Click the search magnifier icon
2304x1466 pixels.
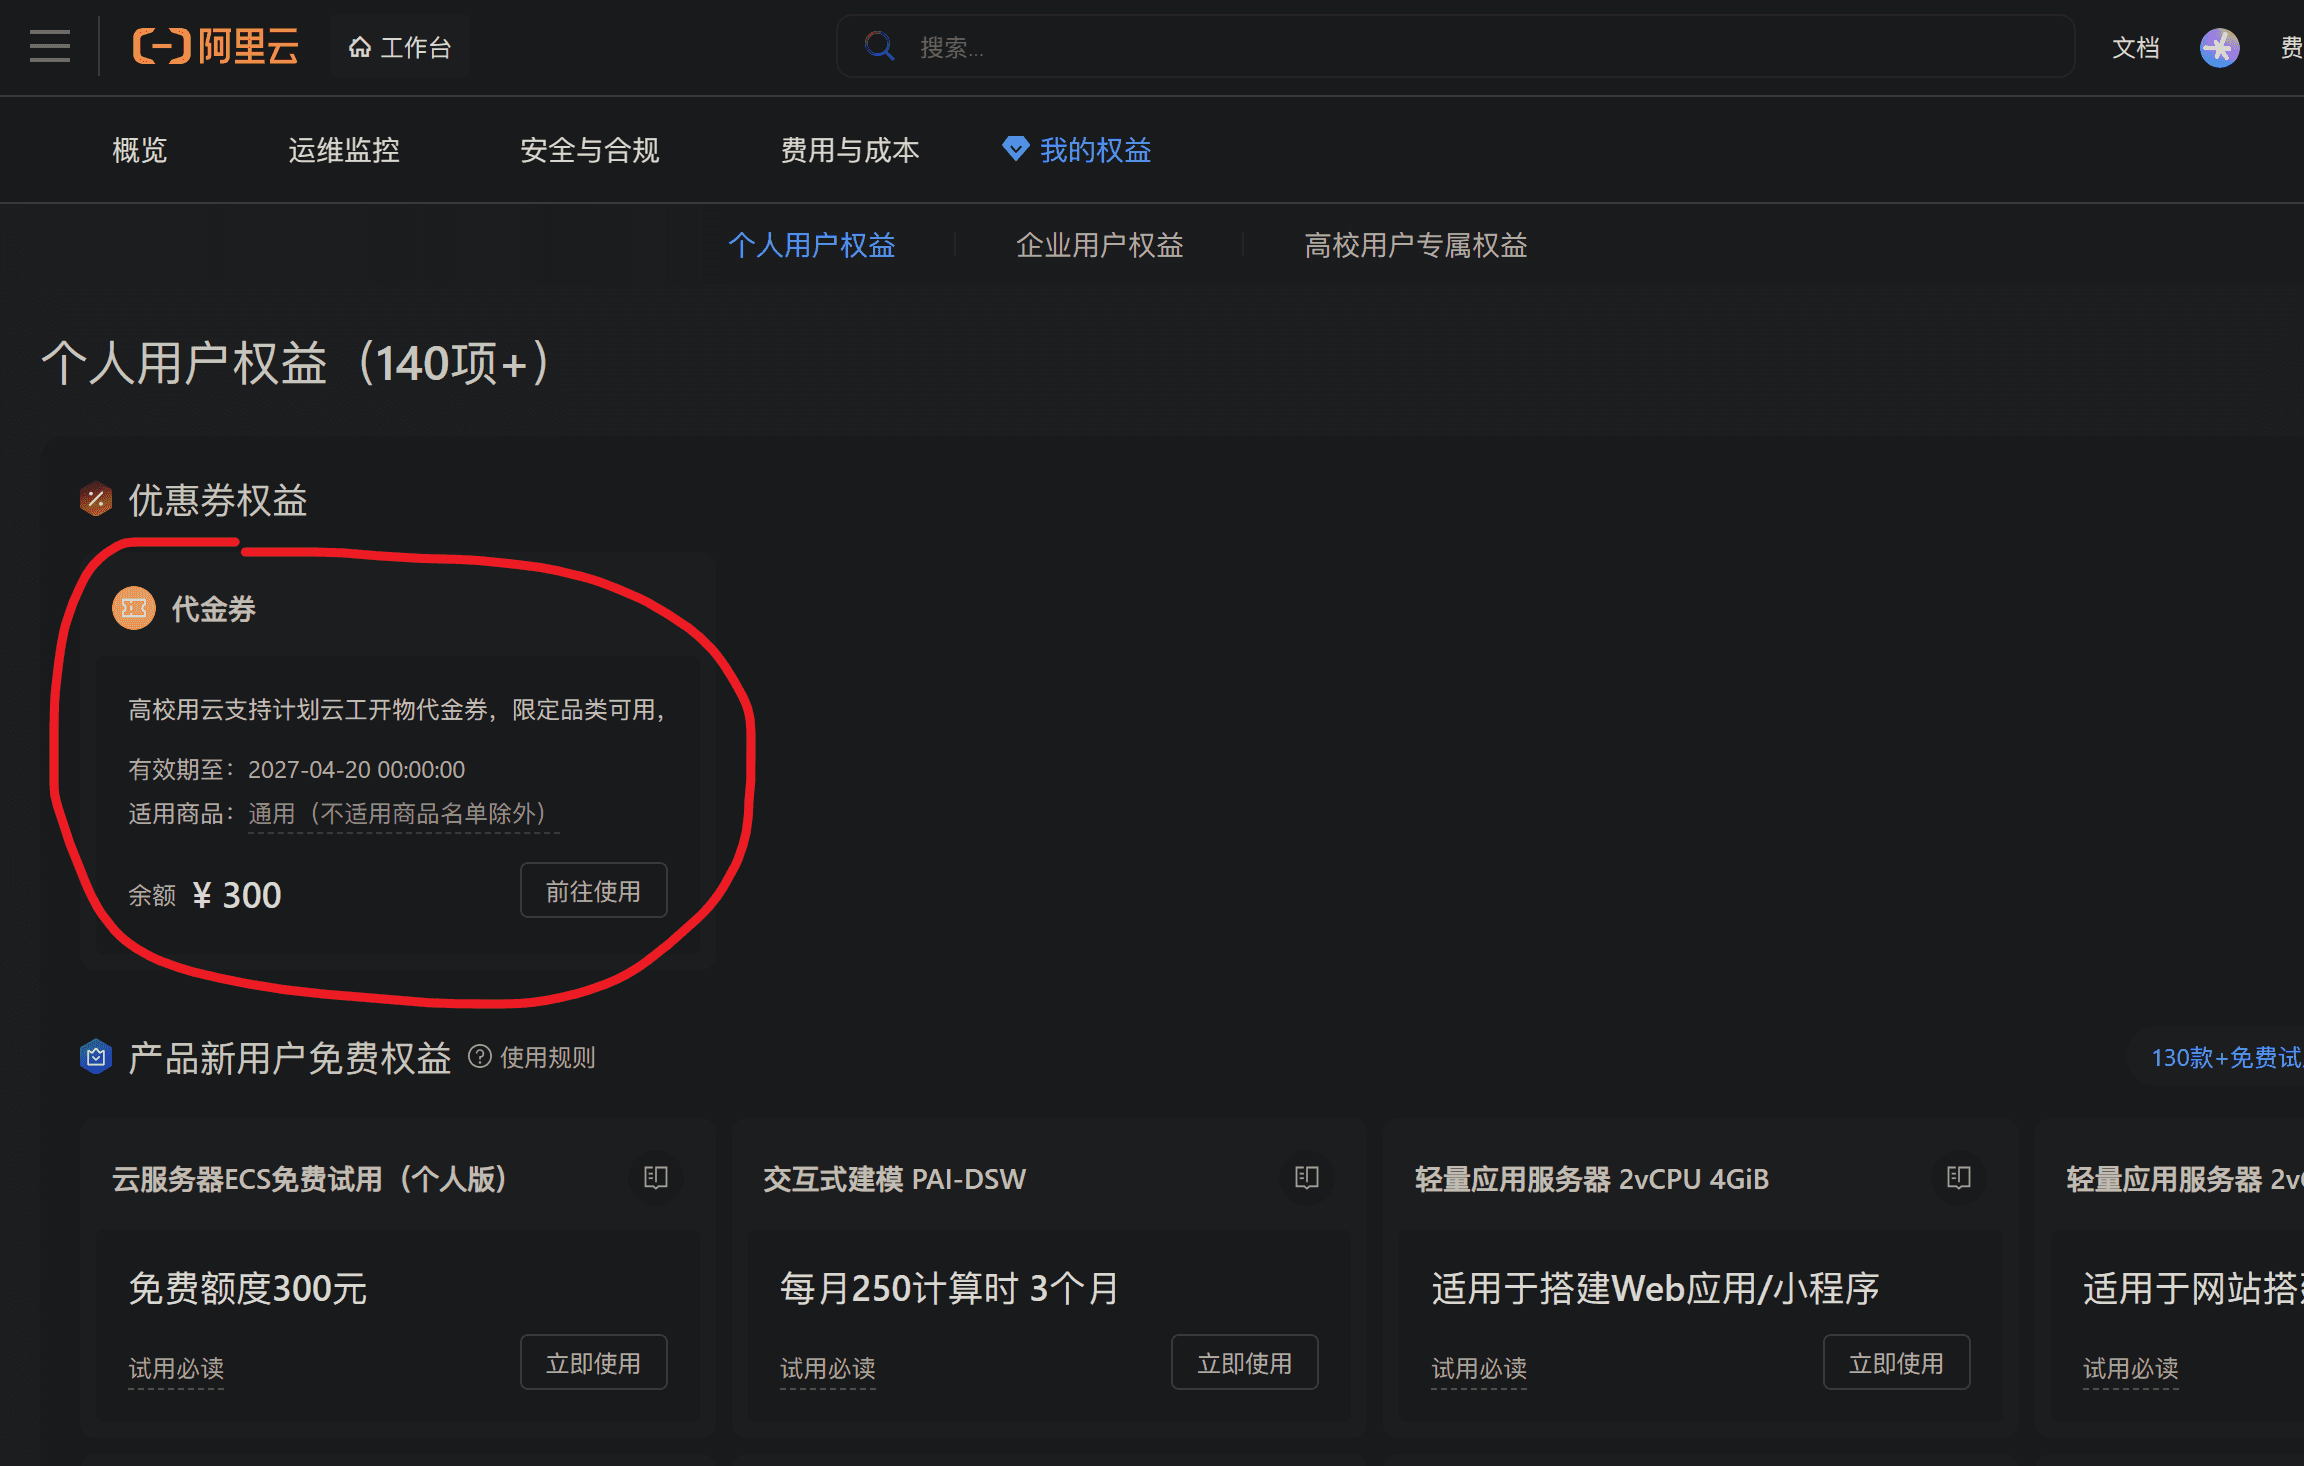pyautogui.click(x=879, y=46)
